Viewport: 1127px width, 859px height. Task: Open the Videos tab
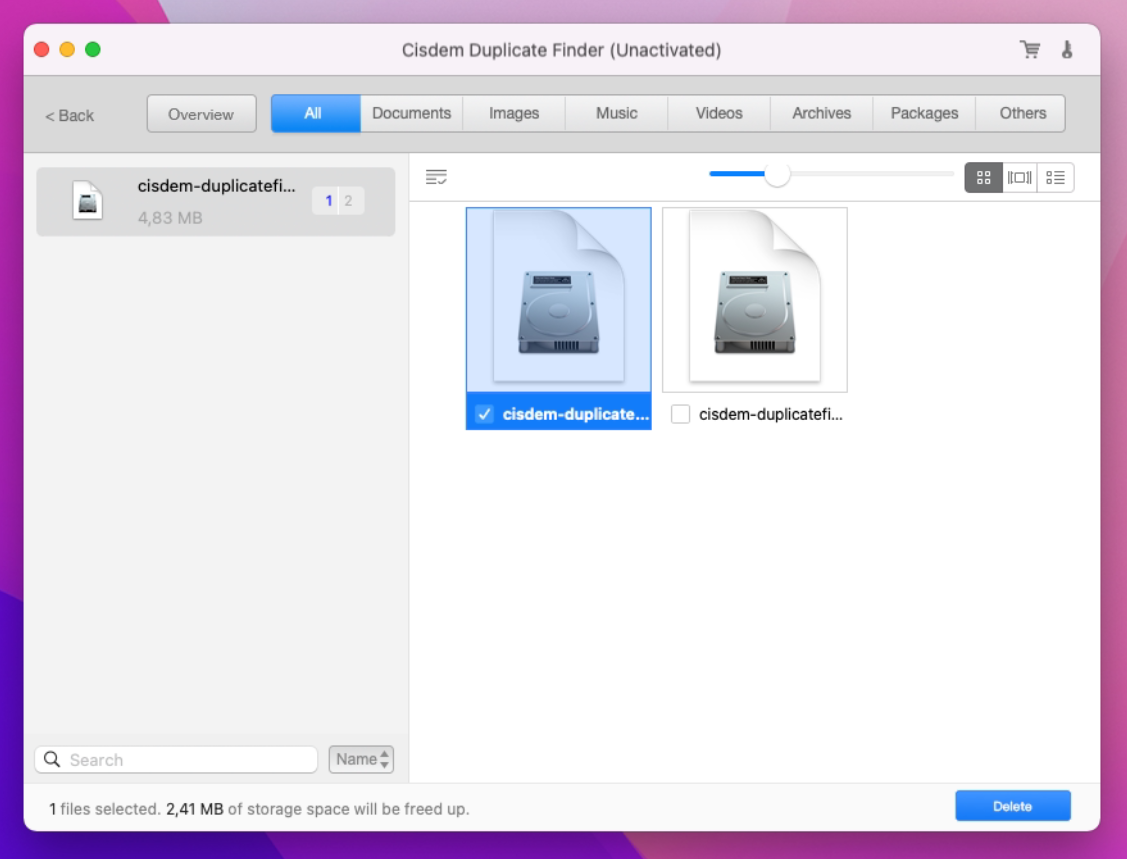pos(719,114)
